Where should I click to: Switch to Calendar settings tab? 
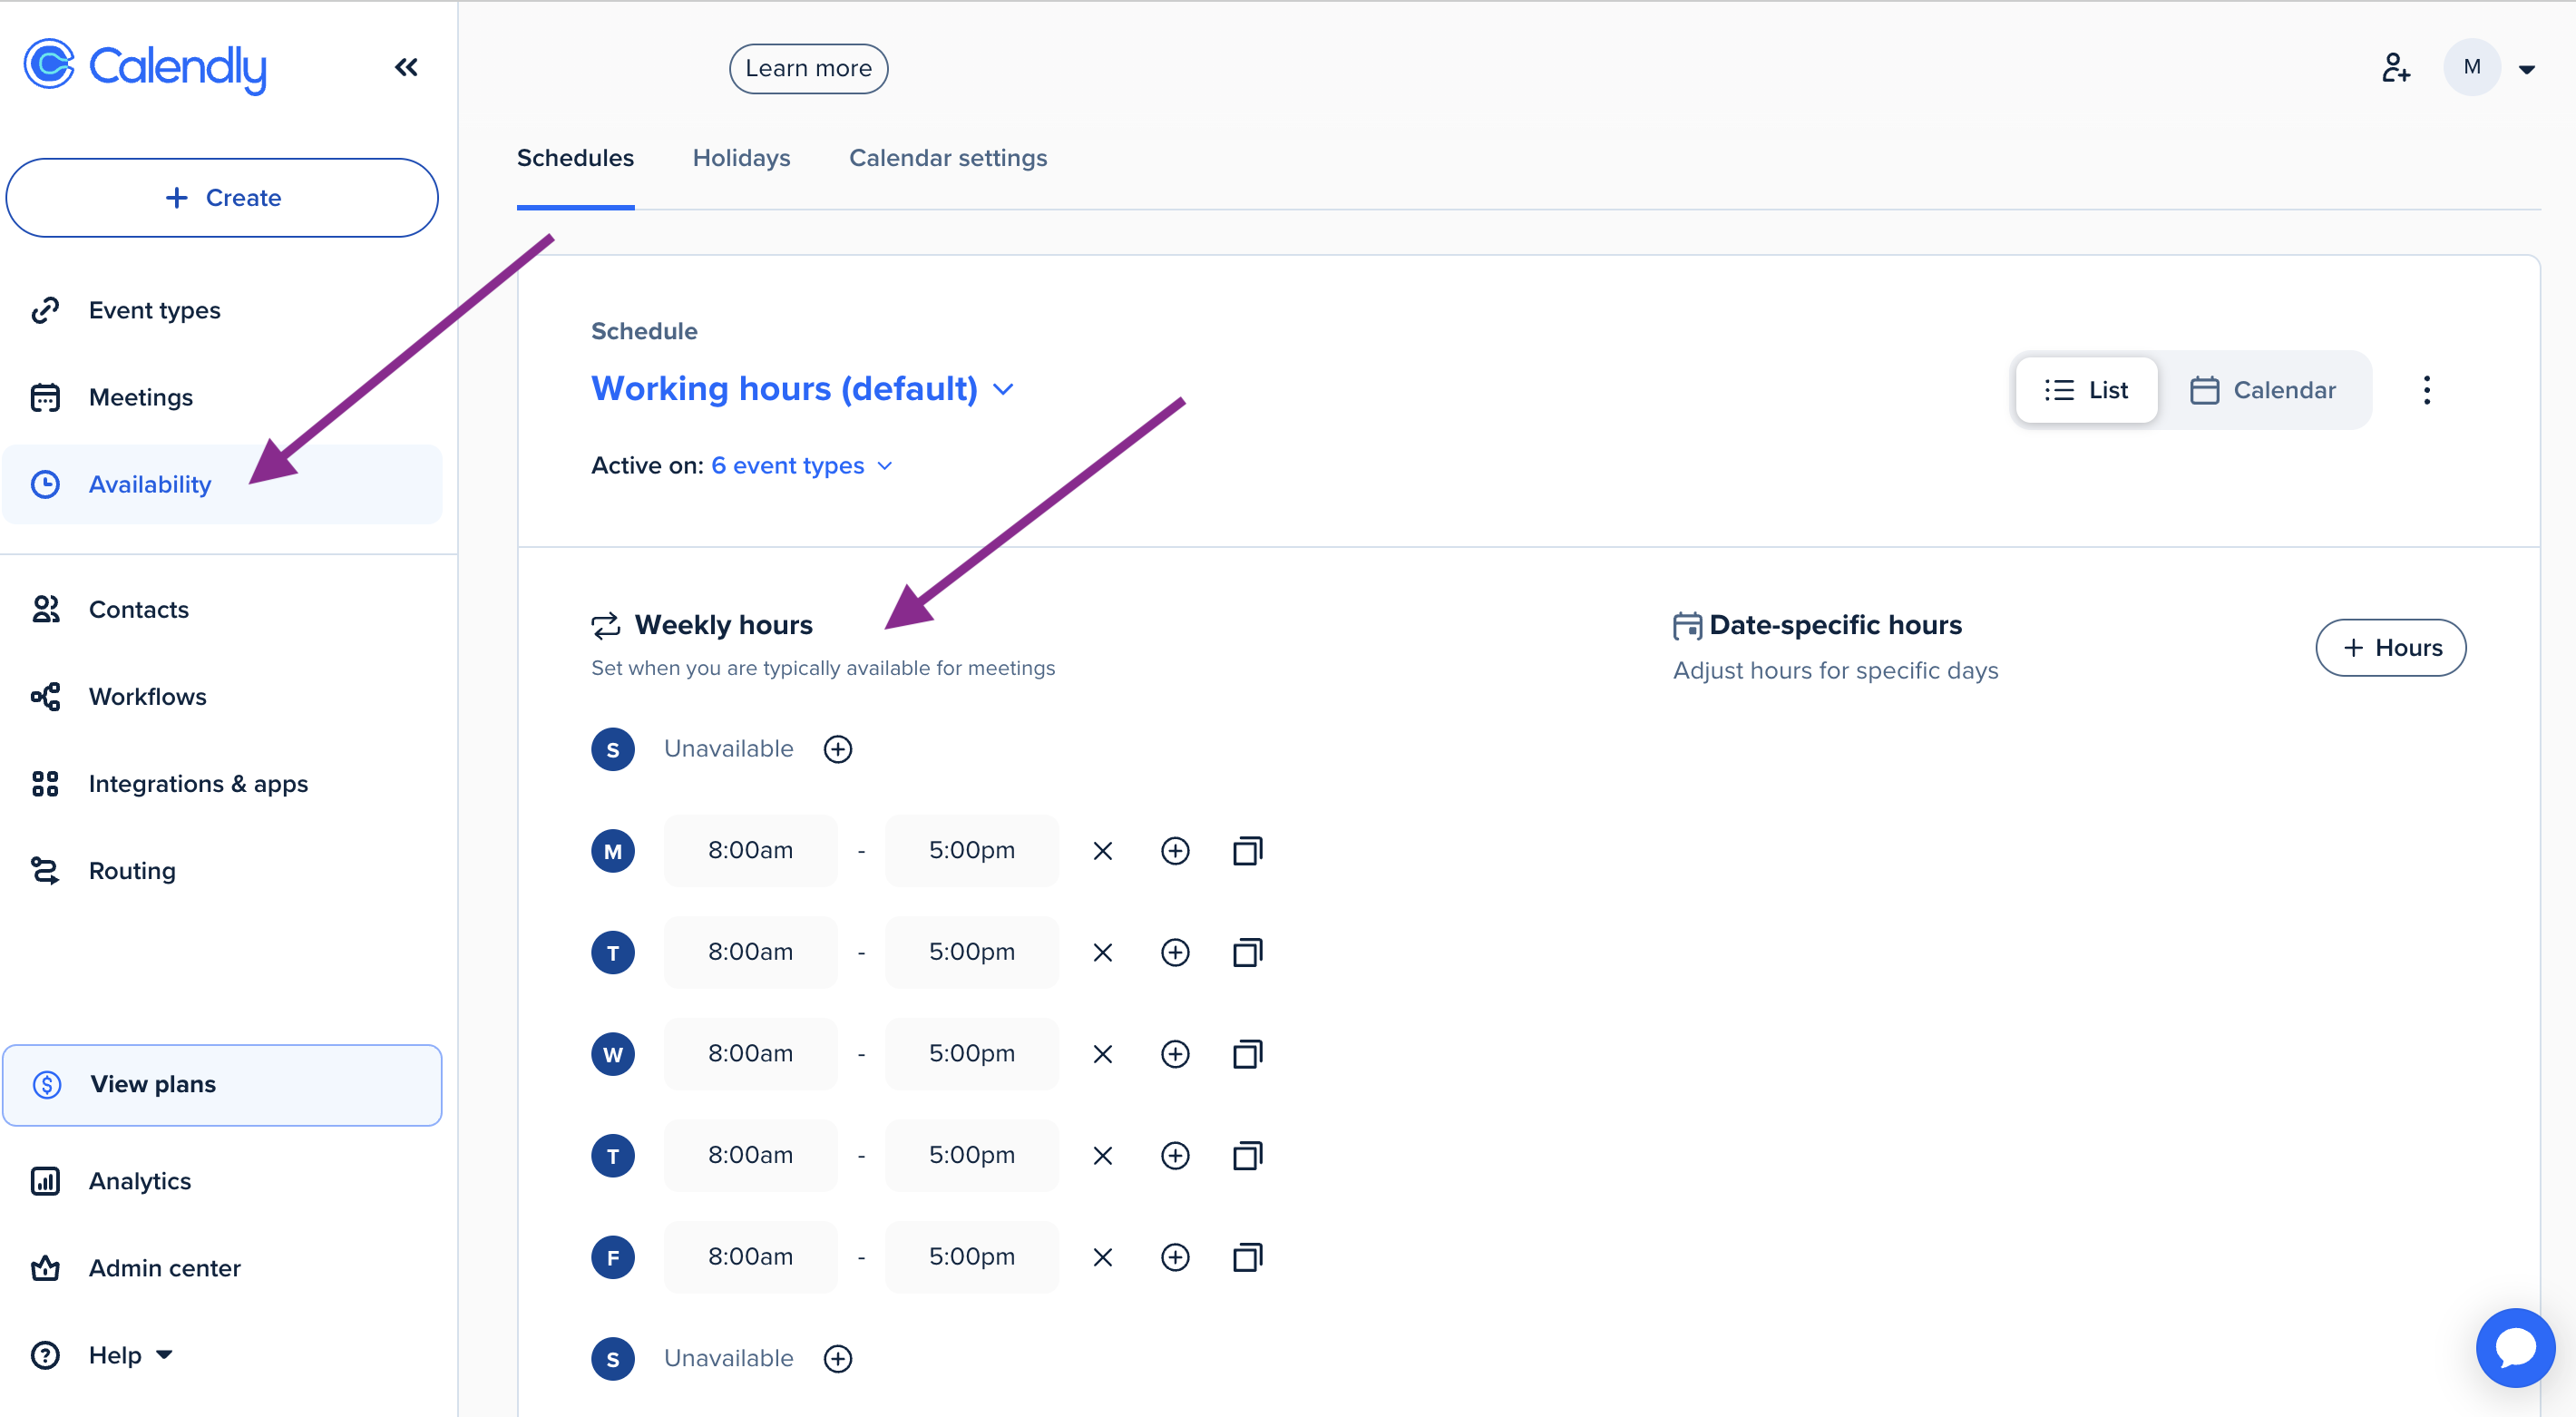[948, 158]
